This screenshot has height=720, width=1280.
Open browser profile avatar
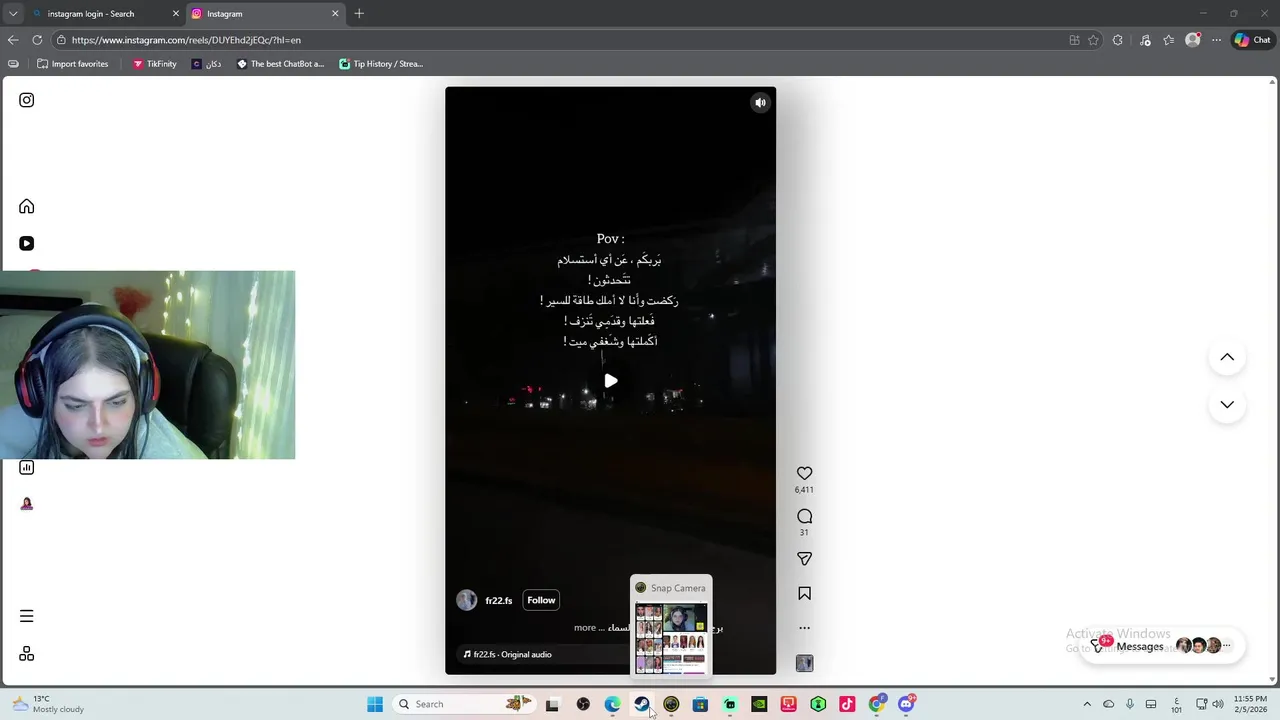click(x=1192, y=40)
